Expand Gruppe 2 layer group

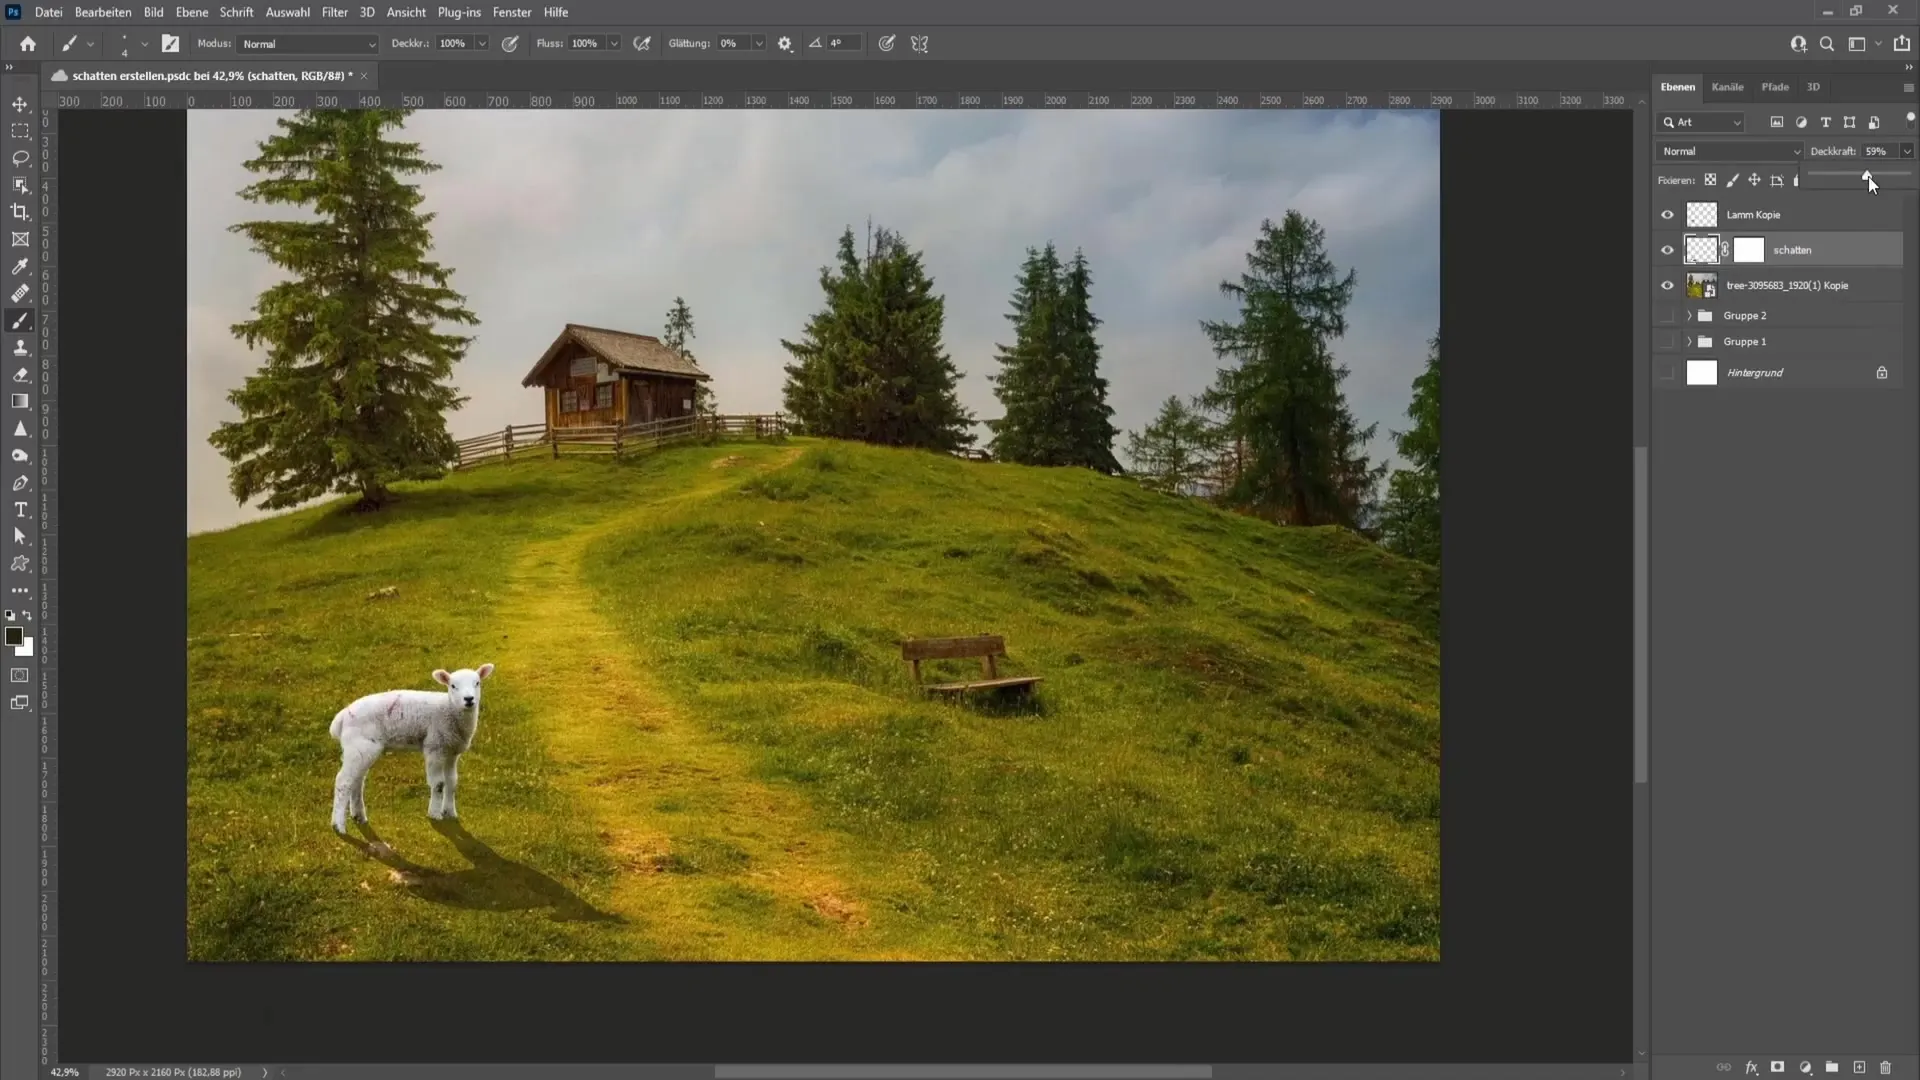[x=1691, y=315]
